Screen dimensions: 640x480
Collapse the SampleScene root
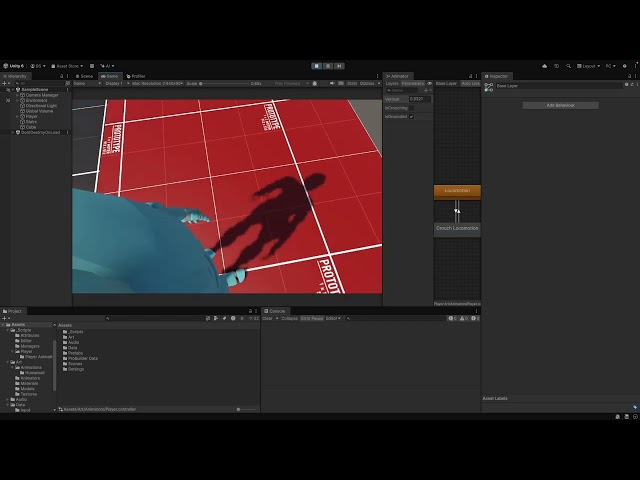coord(13,89)
